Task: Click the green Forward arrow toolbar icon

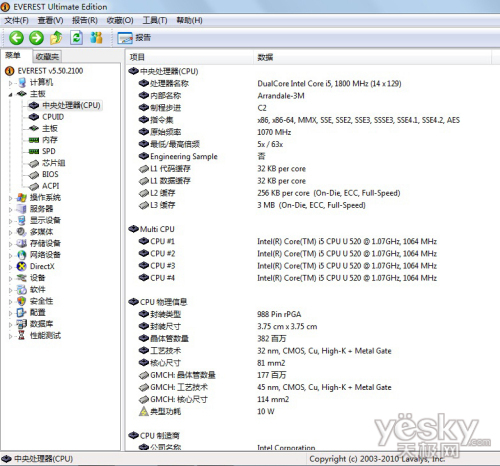Action: point(36,38)
